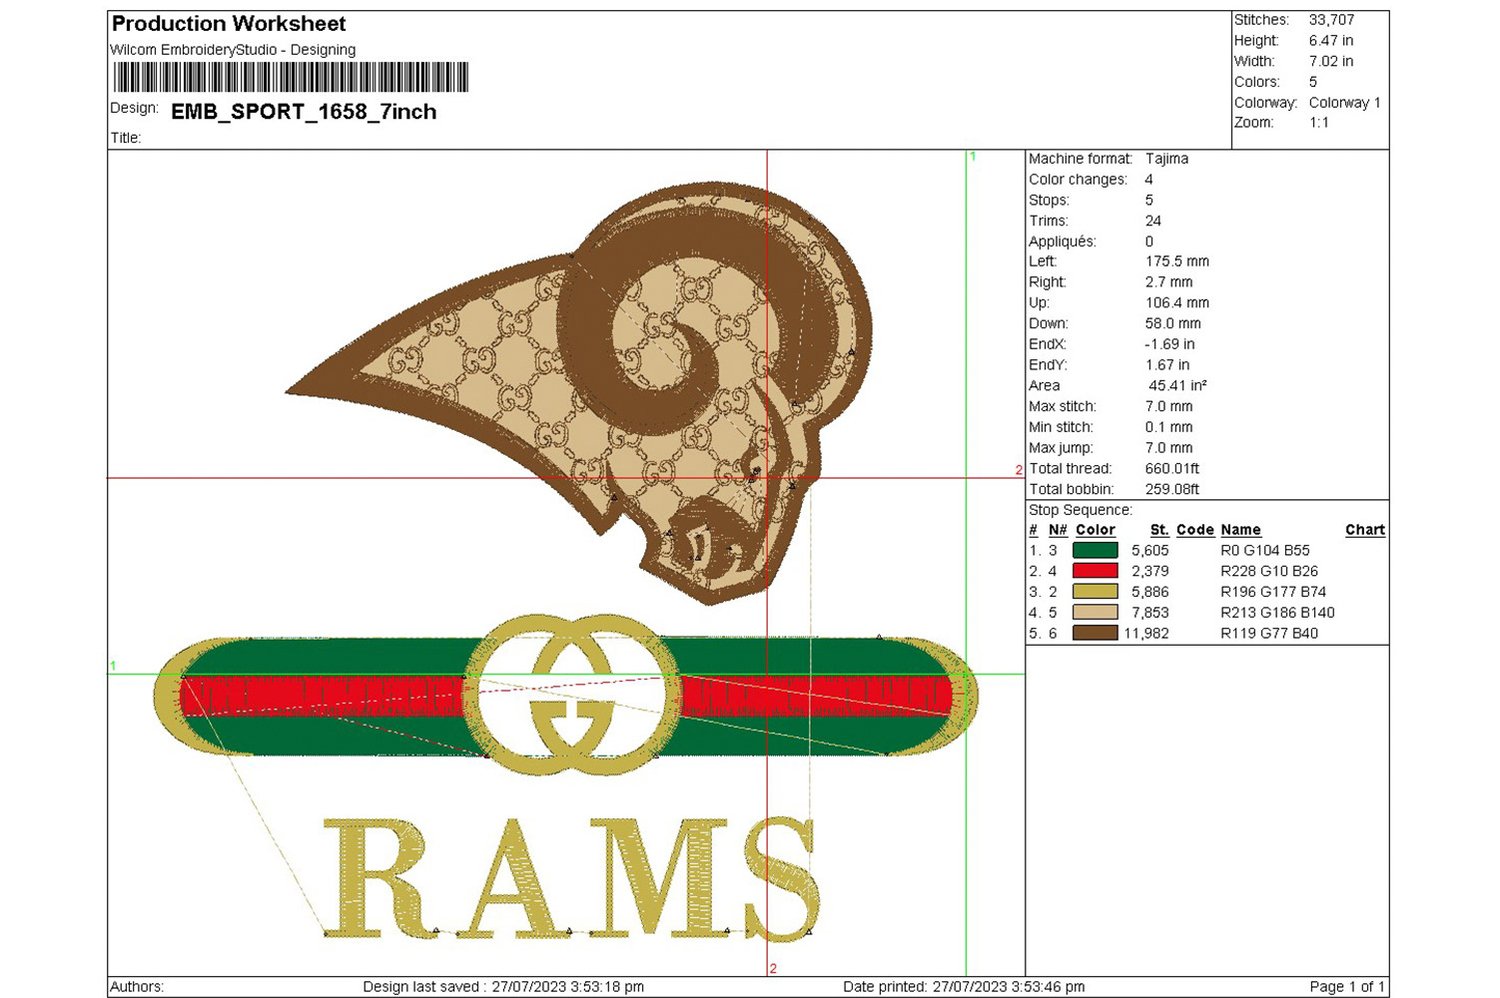Viewport: 1500px width, 998px height.
Task: Click the area value "45.41 in²"
Action: pyautogui.click(x=1178, y=386)
